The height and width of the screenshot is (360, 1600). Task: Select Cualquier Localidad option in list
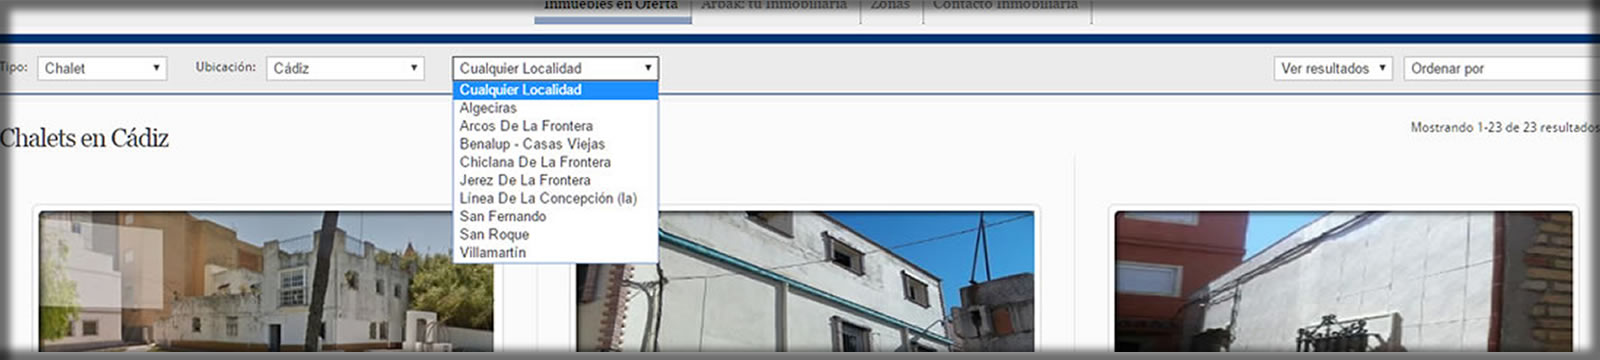click(555, 90)
